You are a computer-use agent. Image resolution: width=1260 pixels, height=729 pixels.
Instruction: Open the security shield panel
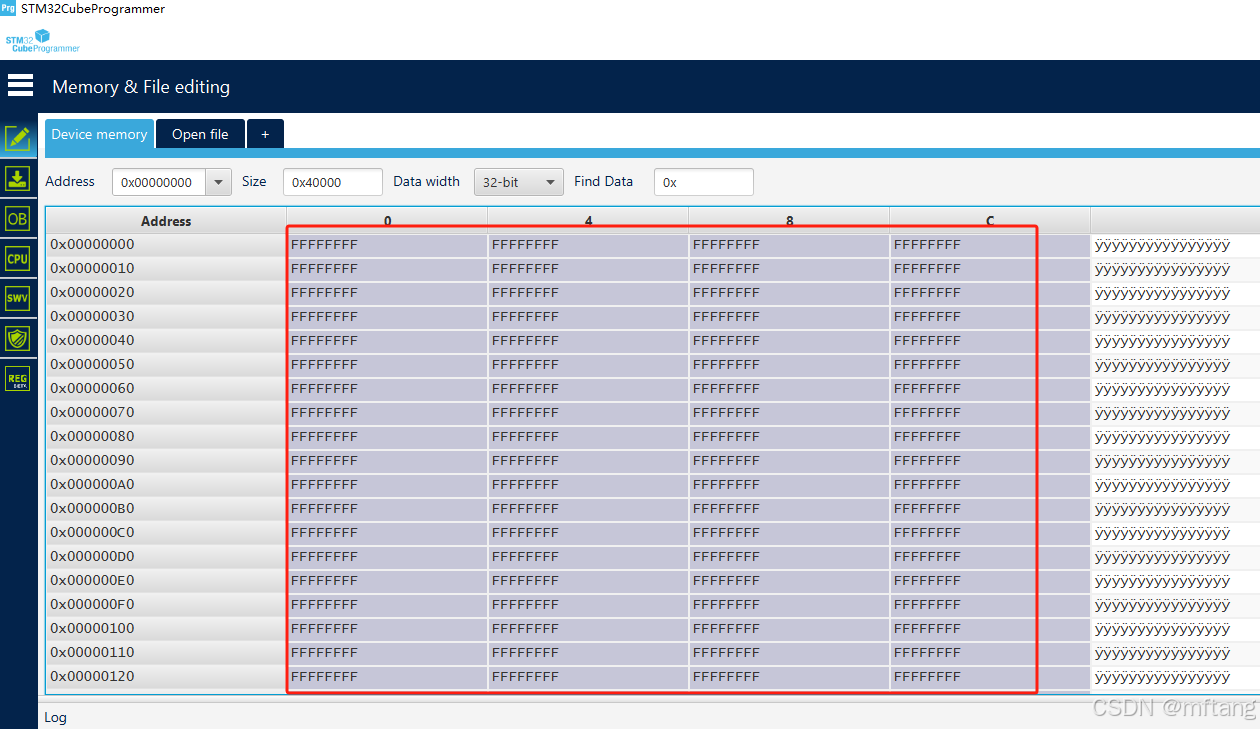(17, 338)
